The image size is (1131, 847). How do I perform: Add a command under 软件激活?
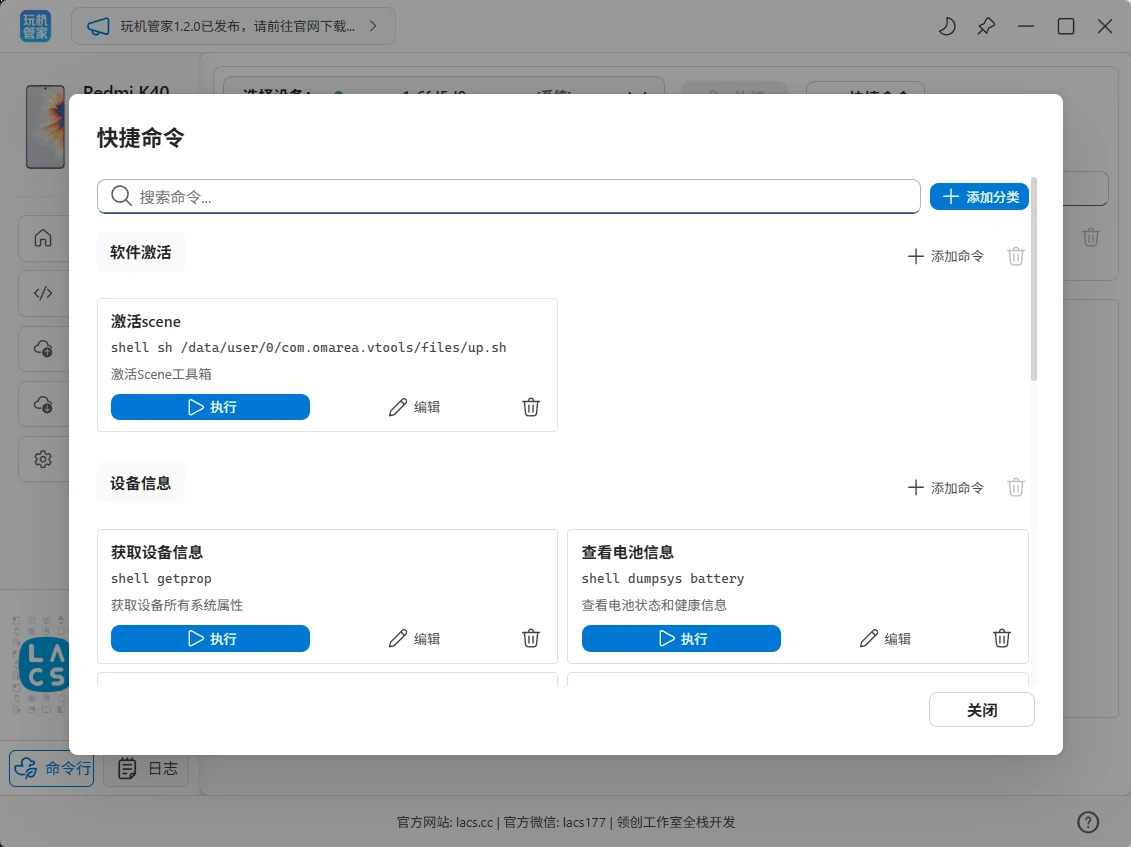click(945, 256)
